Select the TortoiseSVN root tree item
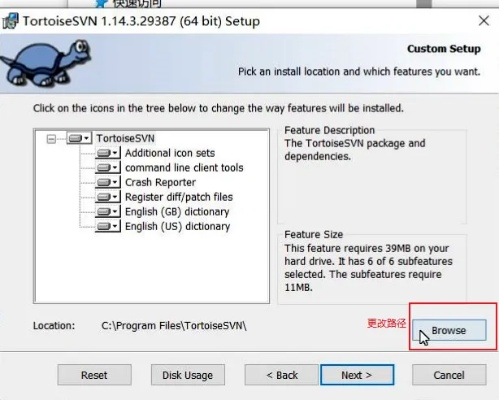Viewport: 499px width, 400px height. (x=125, y=138)
